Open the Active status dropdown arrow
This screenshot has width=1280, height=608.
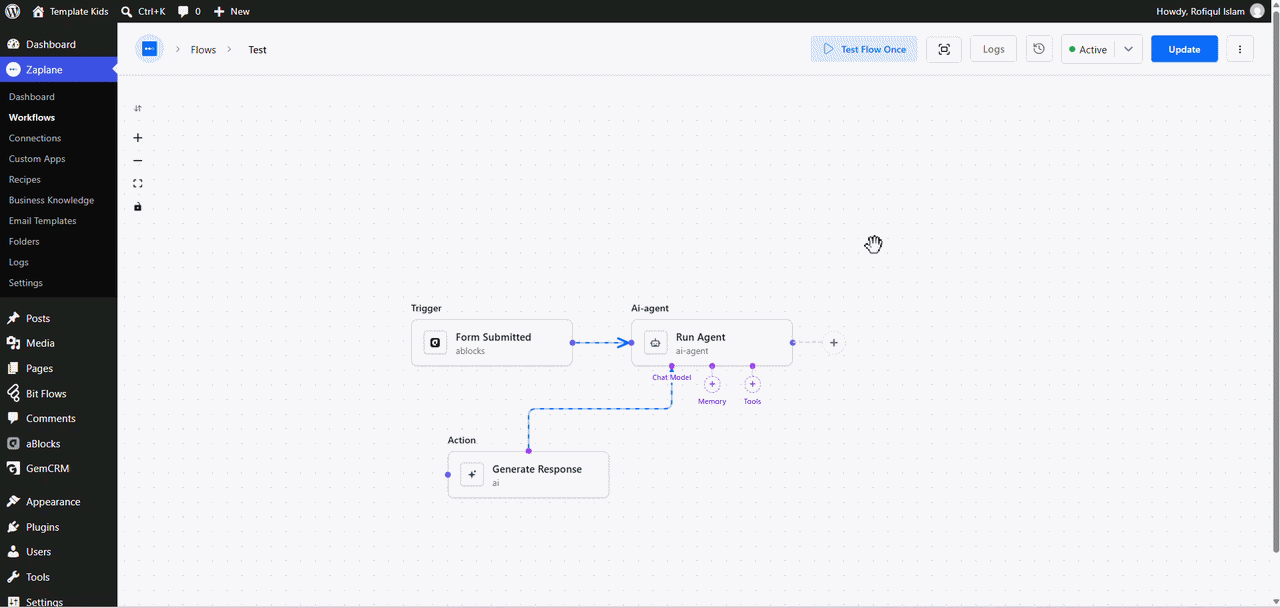tap(1129, 49)
